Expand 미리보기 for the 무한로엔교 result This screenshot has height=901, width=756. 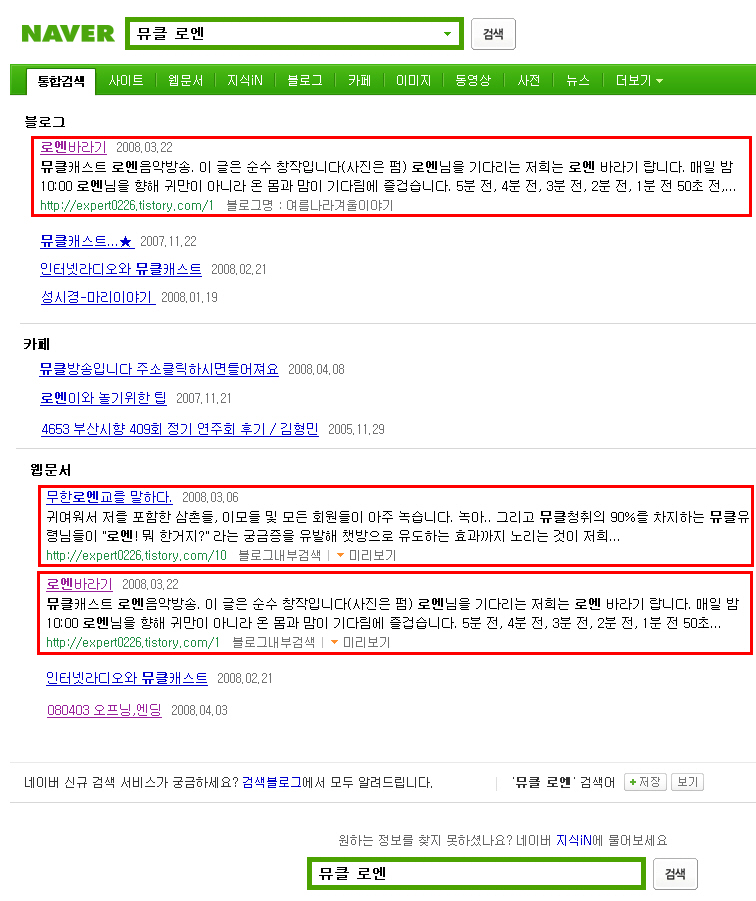click(366, 555)
